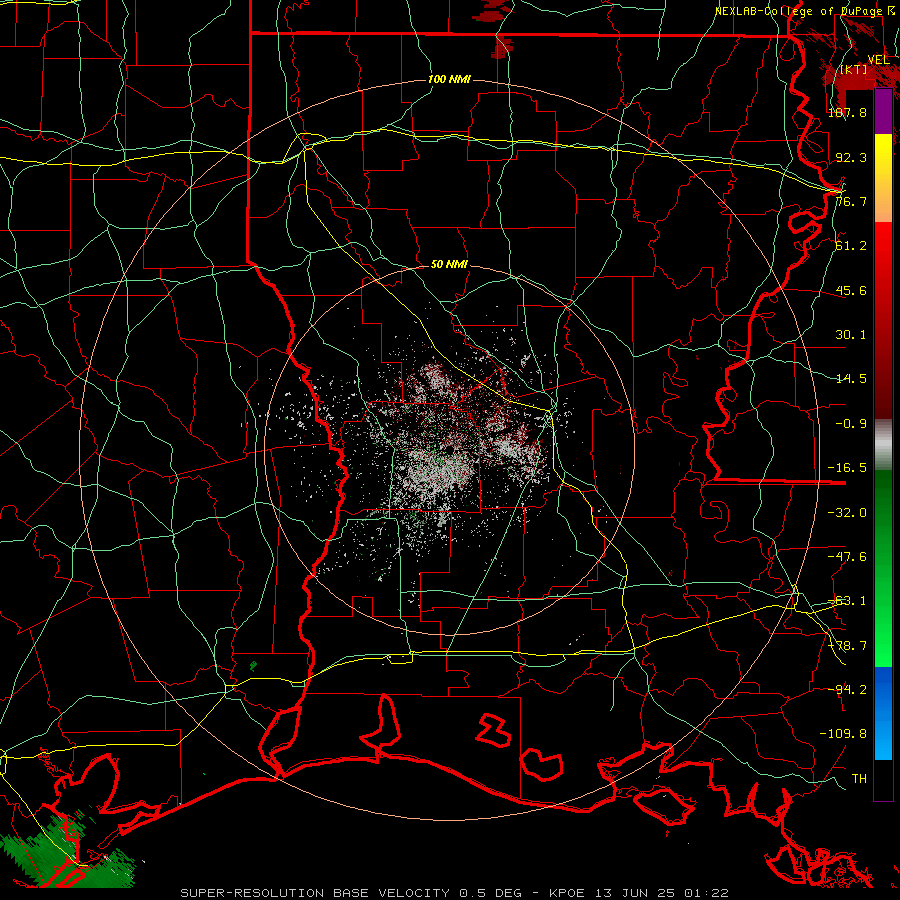Click the KT units label
The width and height of the screenshot is (900, 900).
coord(854,70)
